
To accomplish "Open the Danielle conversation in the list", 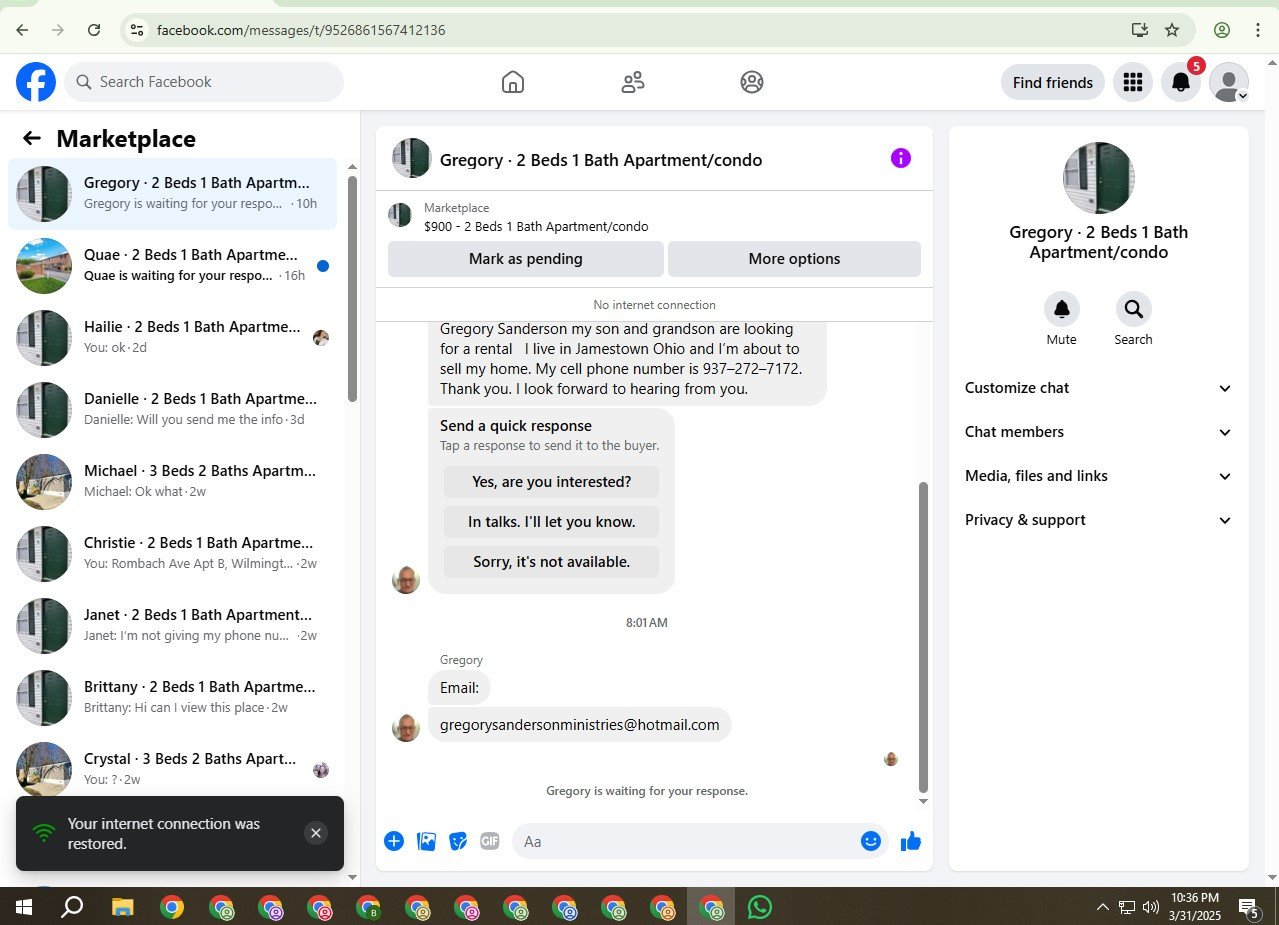I will [172, 410].
